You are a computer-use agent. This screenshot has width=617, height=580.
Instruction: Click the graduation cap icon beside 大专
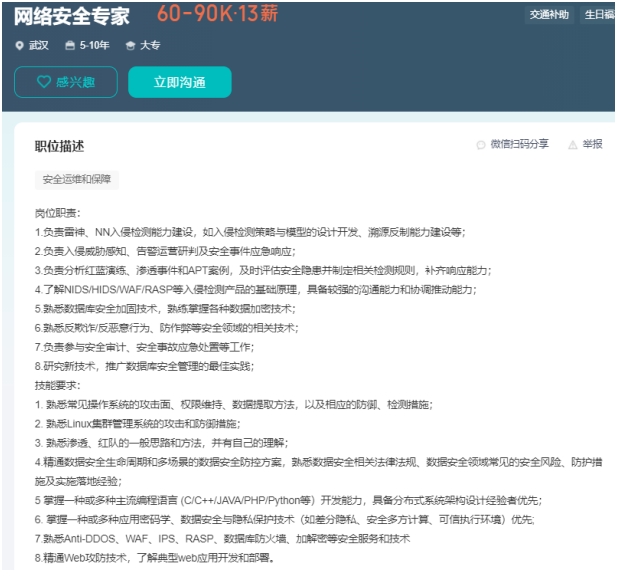[x=130, y=46]
